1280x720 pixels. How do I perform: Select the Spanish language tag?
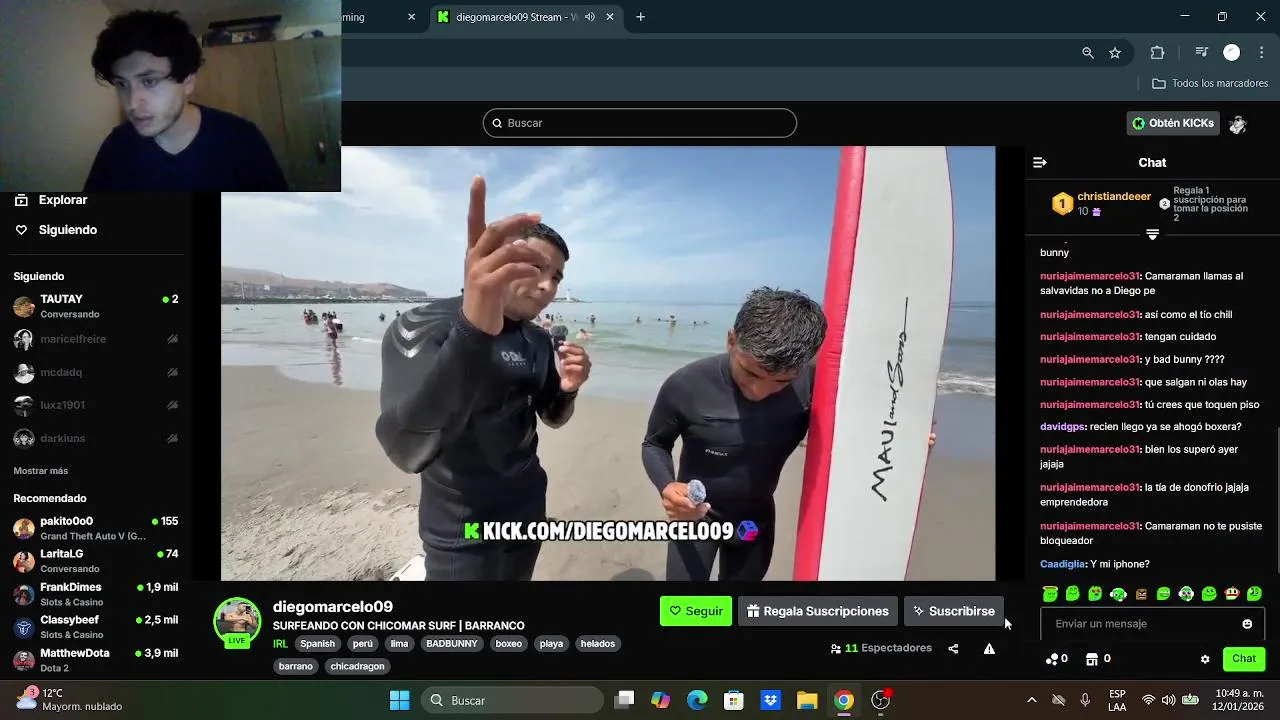coord(317,644)
